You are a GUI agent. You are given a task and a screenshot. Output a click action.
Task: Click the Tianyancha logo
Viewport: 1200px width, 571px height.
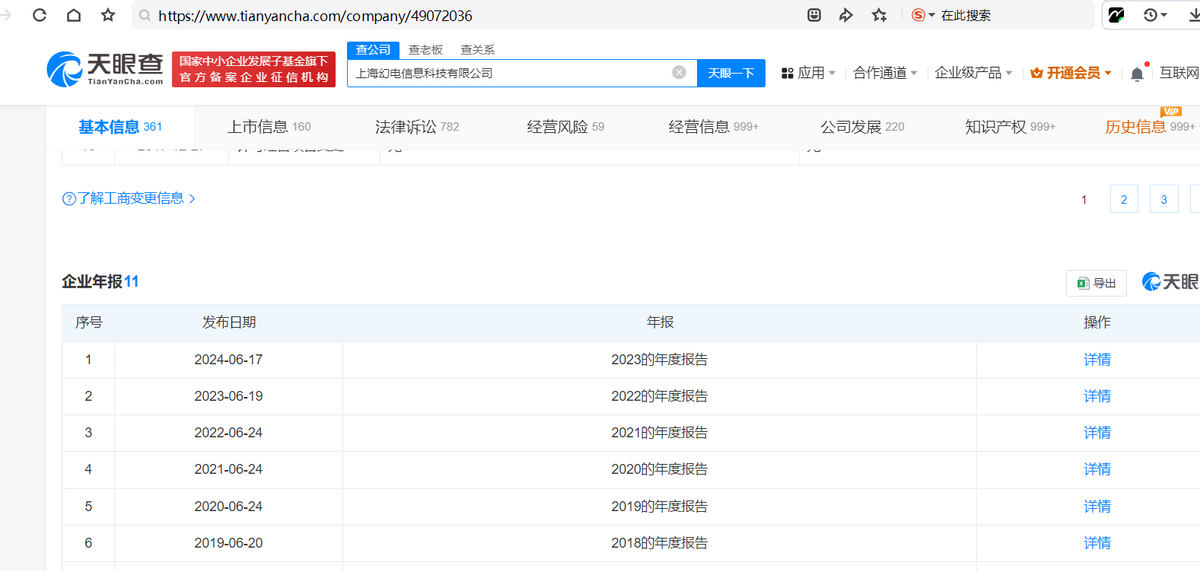pyautogui.click(x=105, y=68)
